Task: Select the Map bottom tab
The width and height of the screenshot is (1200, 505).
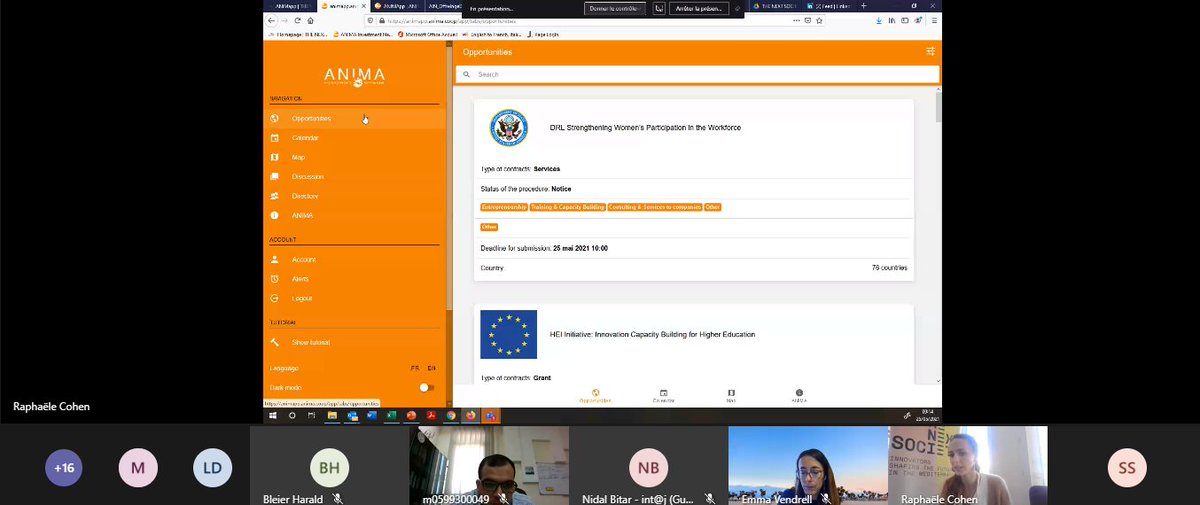Action: (731, 396)
